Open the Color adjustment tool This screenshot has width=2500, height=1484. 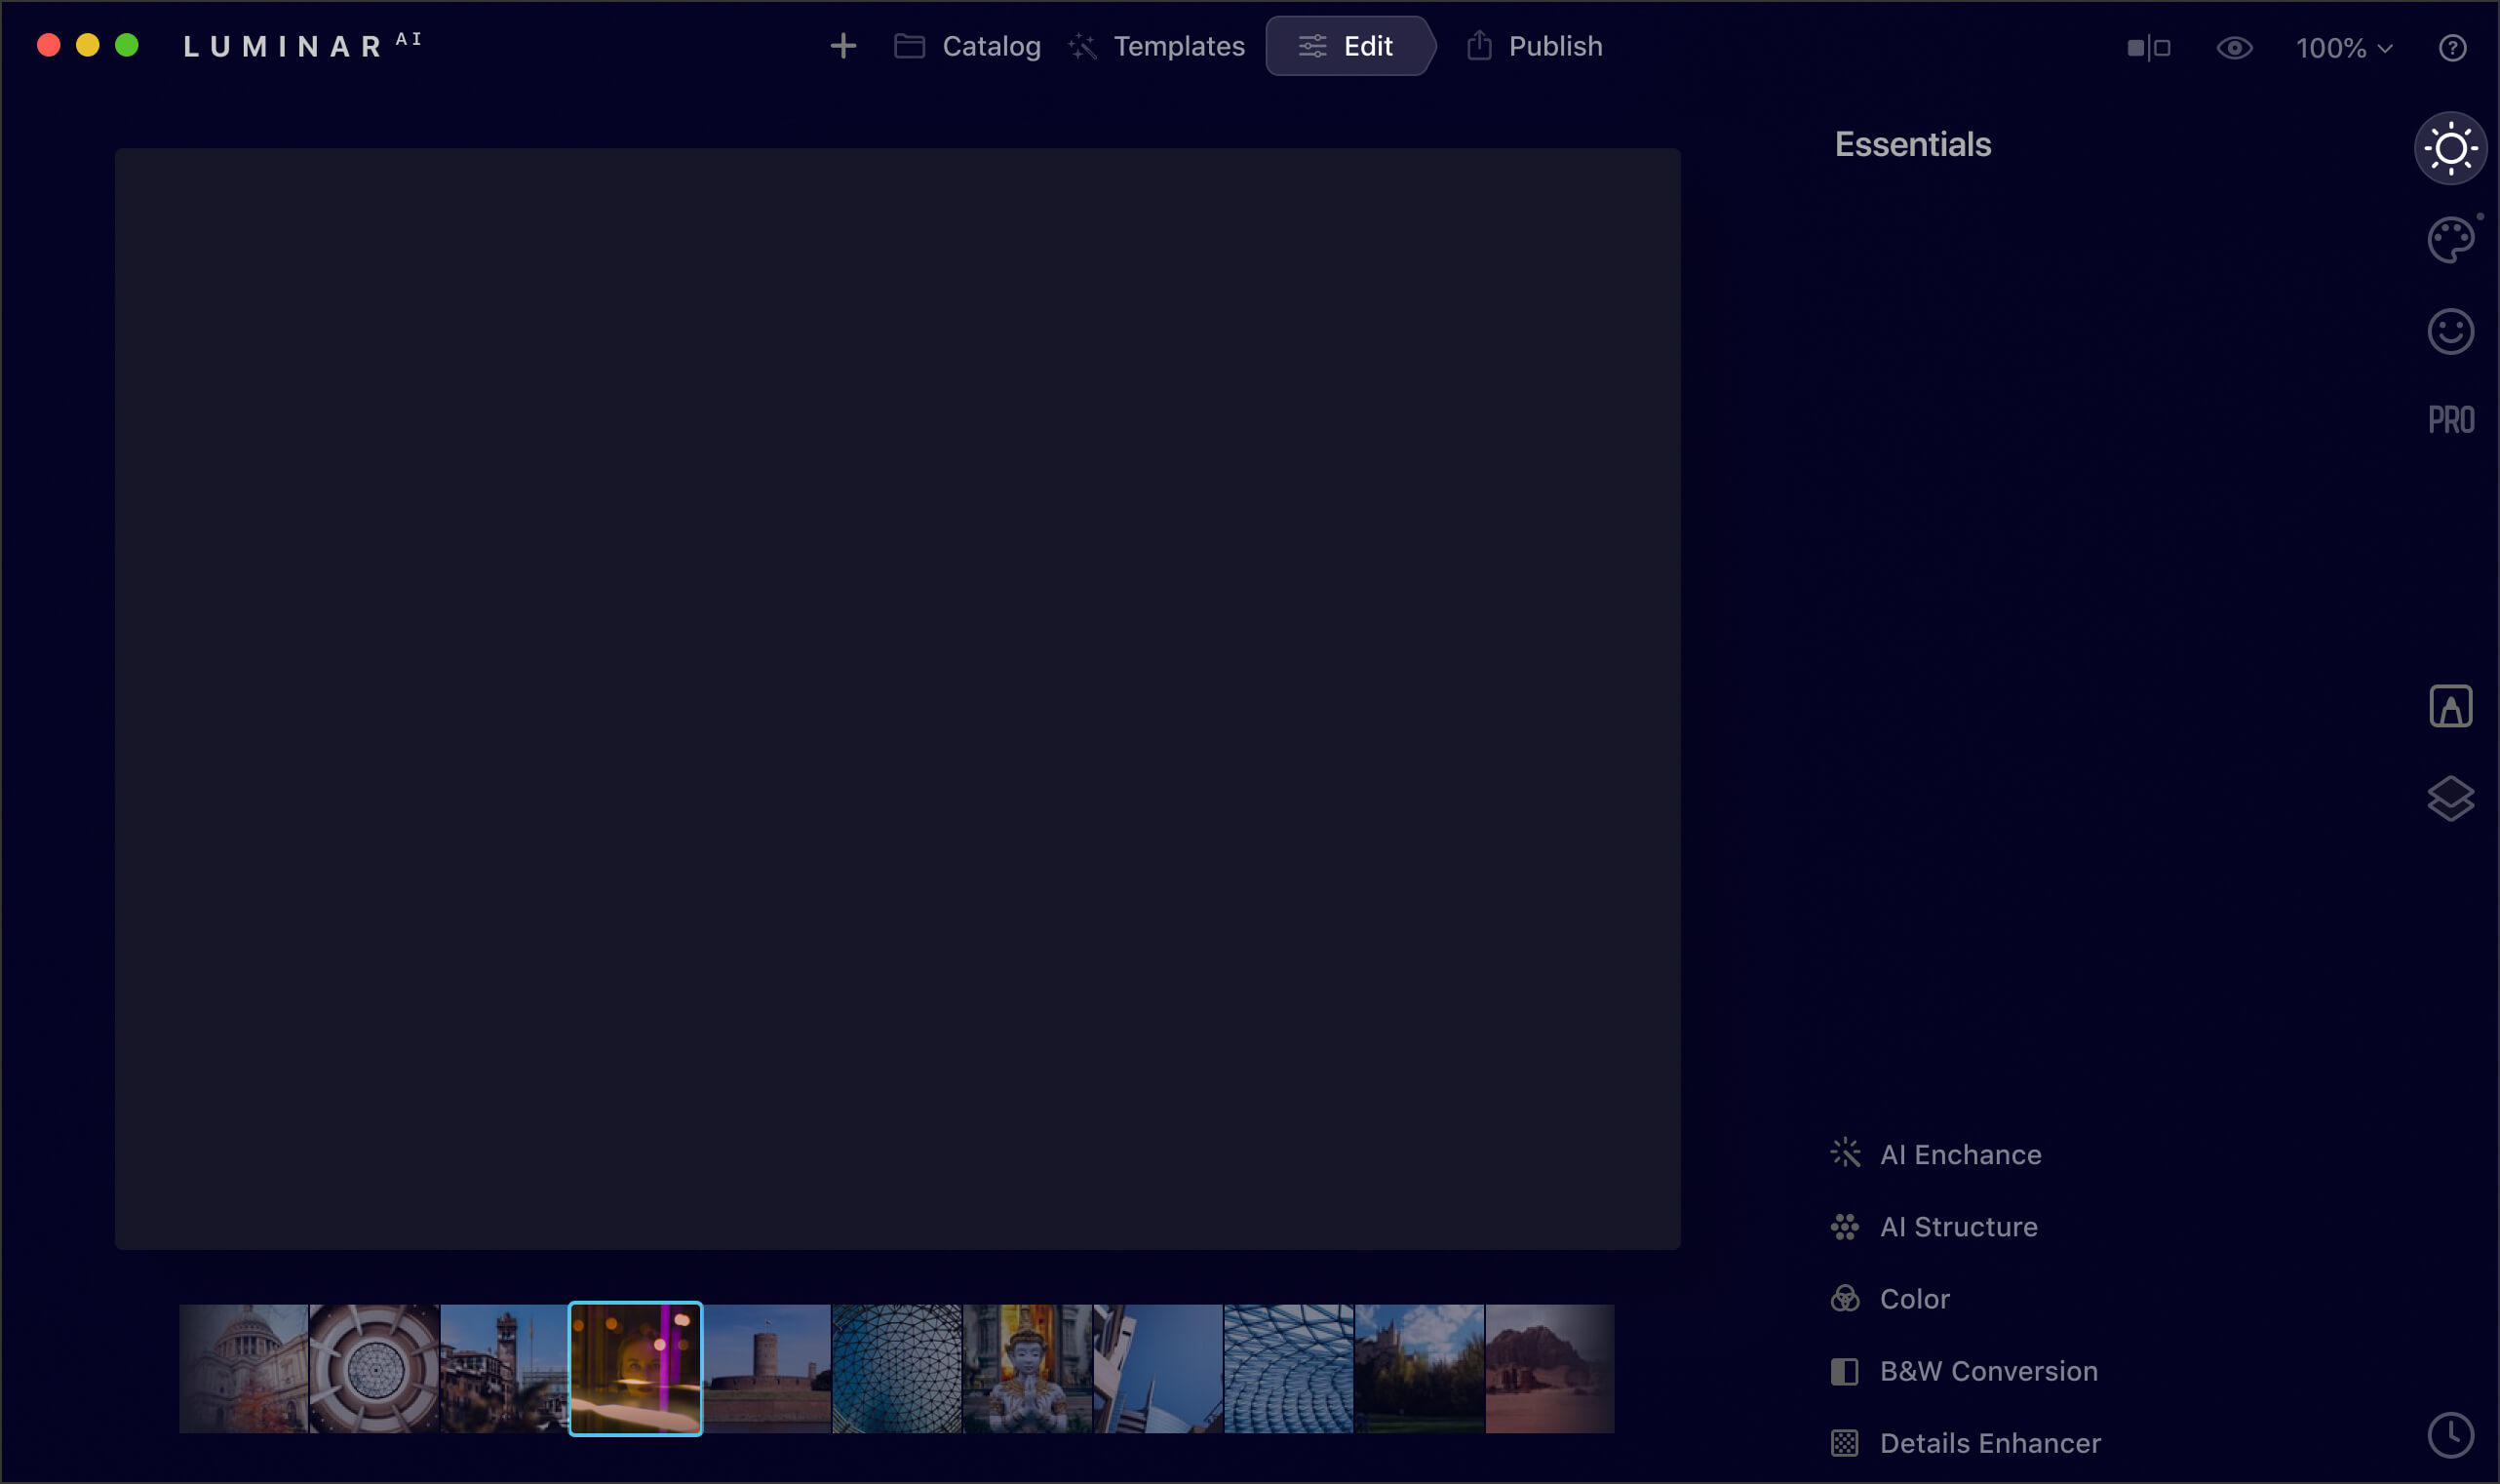click(x=1913, y=1298)
